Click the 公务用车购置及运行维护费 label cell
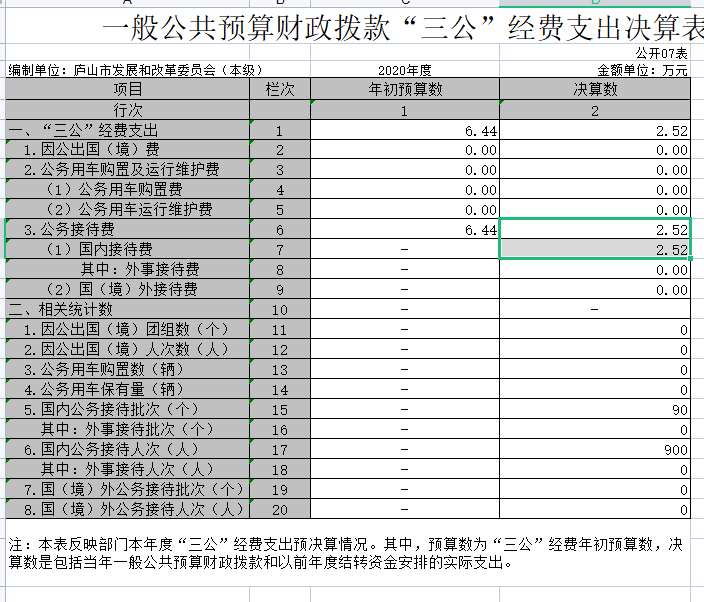 [x=128, y=170]
